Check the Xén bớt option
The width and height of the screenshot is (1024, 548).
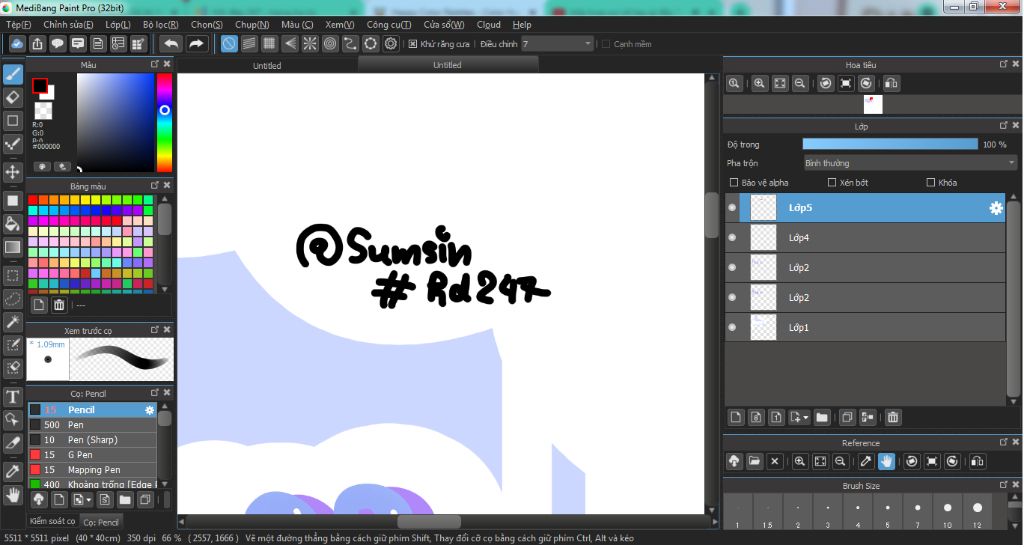(832, 183)
